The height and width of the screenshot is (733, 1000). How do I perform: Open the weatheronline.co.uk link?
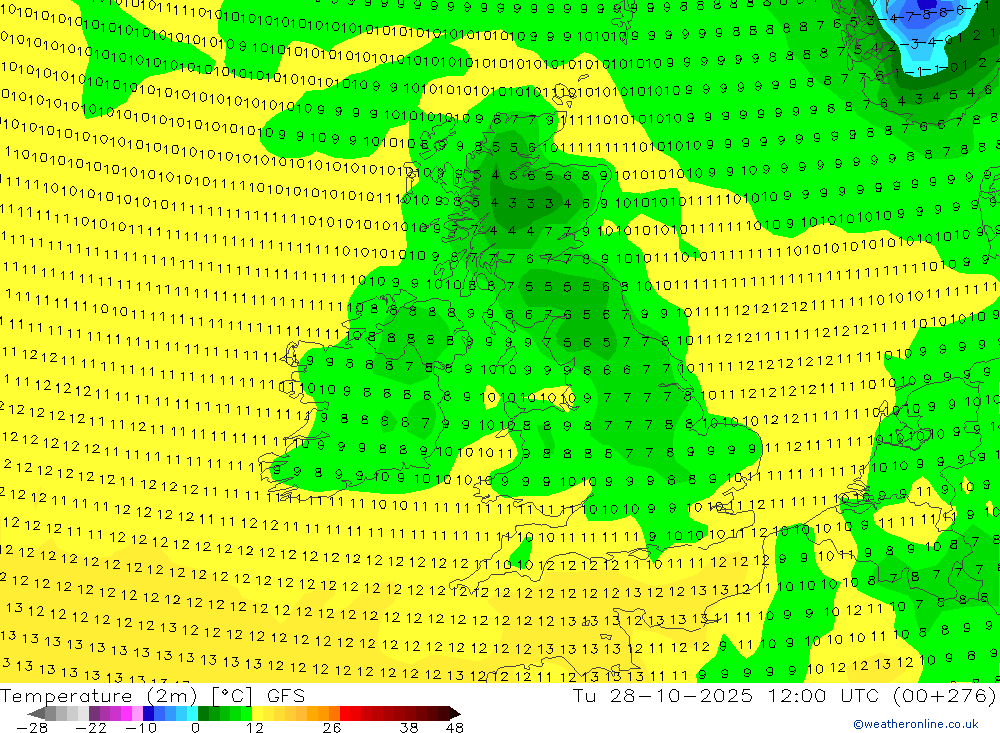(x=916, y=724)
